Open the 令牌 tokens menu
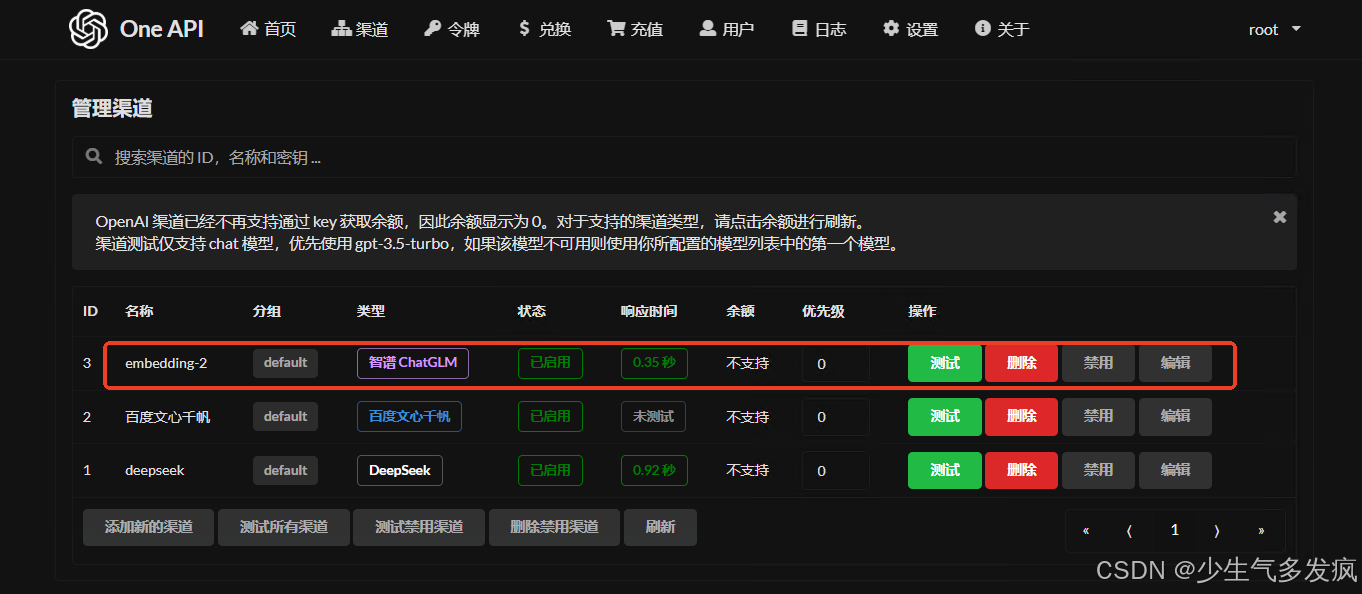Screen dimensions: 1362x594 tap(452, 29)
